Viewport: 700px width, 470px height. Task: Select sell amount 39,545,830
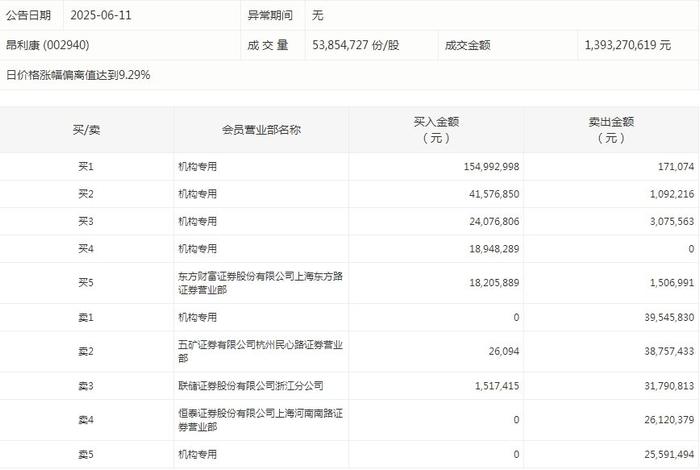(x=669, y=317)
